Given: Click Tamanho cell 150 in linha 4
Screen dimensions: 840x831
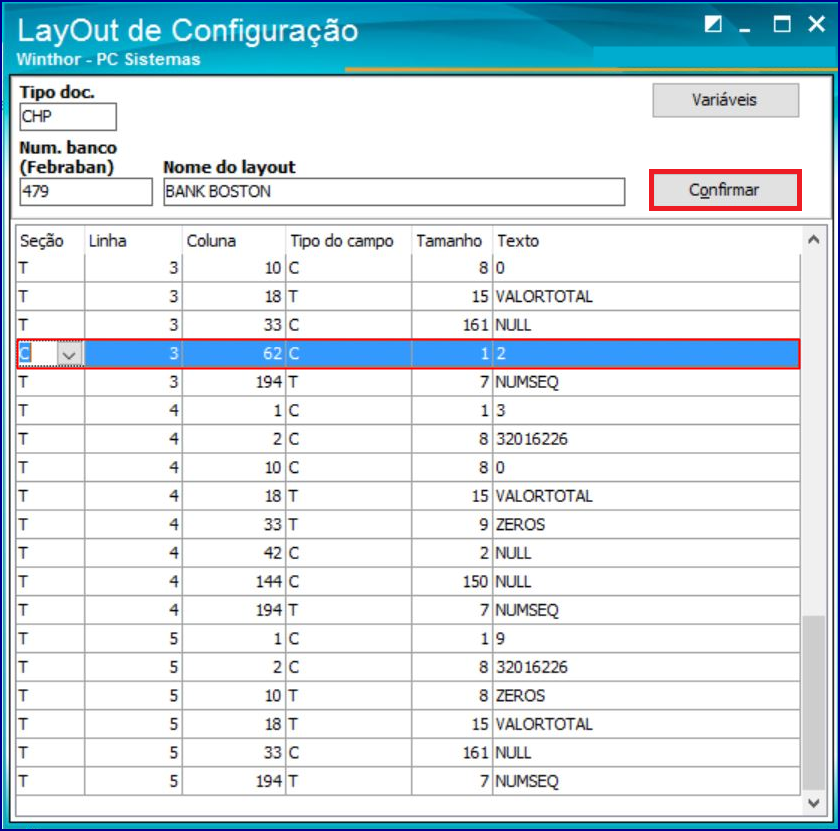Looking at the screenshot, I should click(x=452, y=582).
